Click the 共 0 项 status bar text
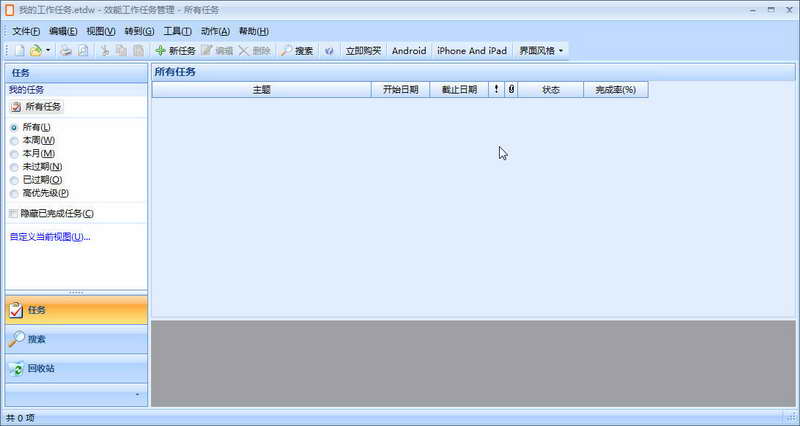Viewport: 800px width, 426px height. click(20, 418)
